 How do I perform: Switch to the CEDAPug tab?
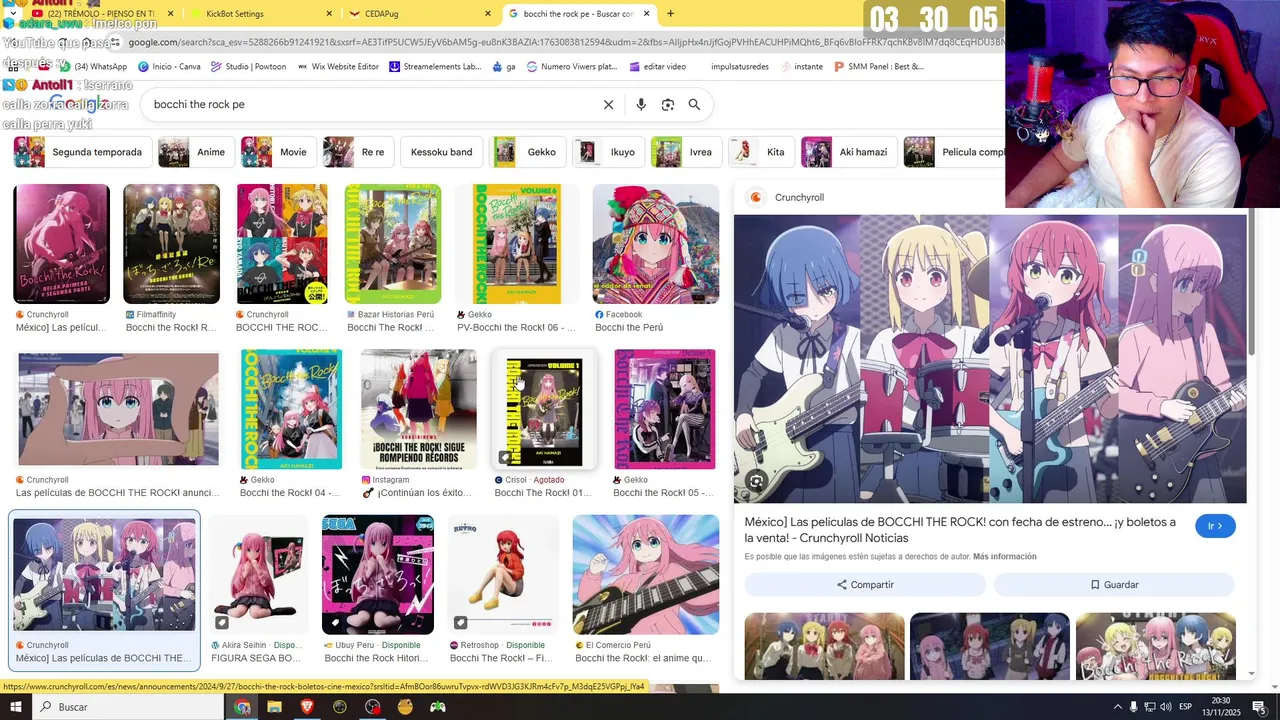tap(420, 14)
